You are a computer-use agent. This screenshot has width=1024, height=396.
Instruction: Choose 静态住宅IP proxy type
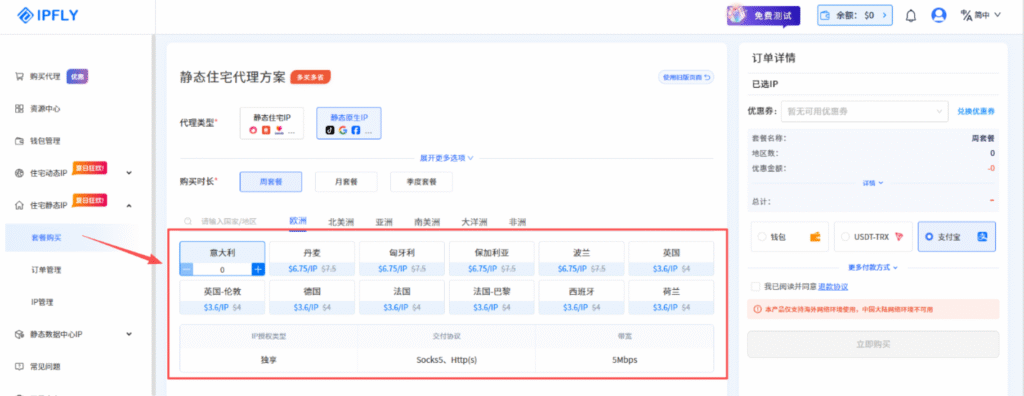click(272, 124)
